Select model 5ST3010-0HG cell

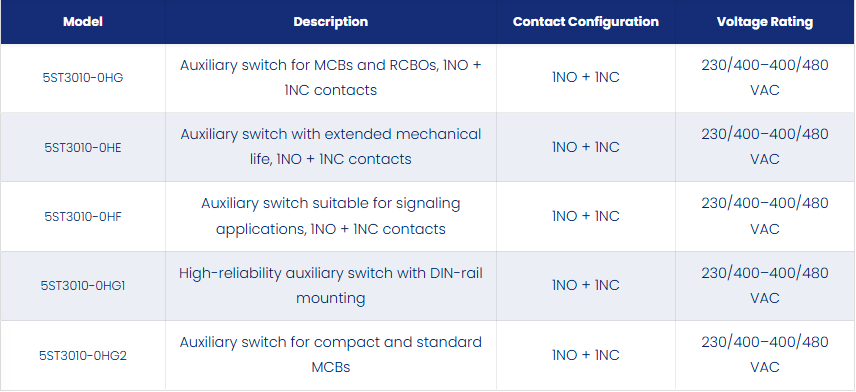tap(83, 78)
